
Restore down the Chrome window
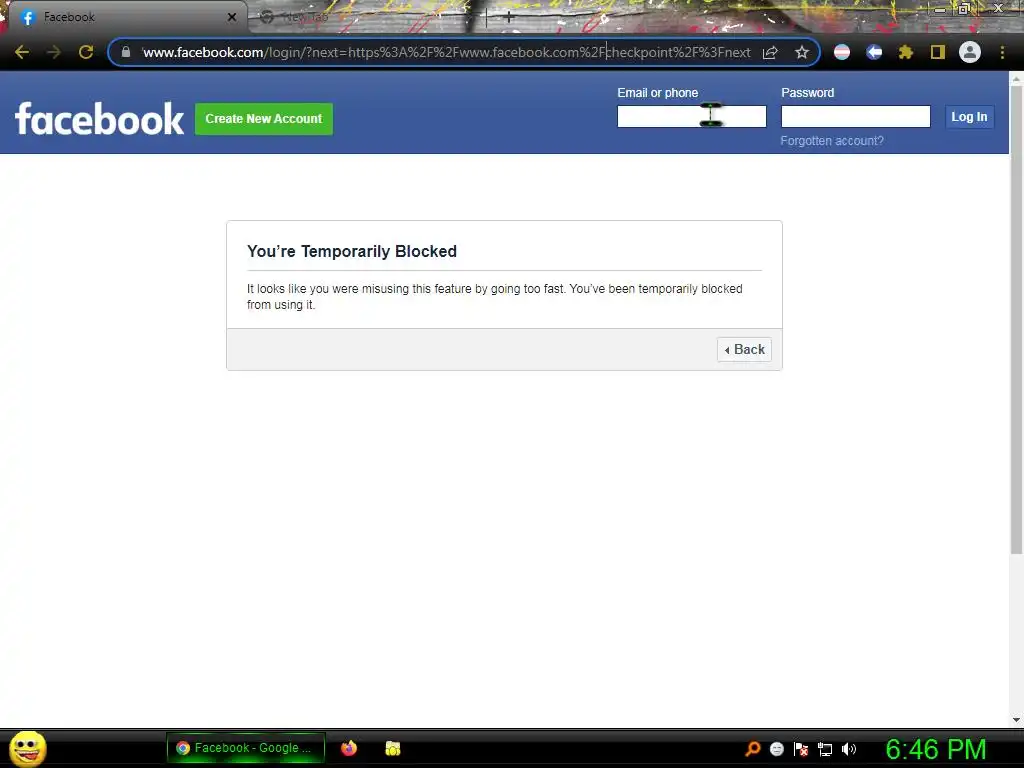point(964,8)
